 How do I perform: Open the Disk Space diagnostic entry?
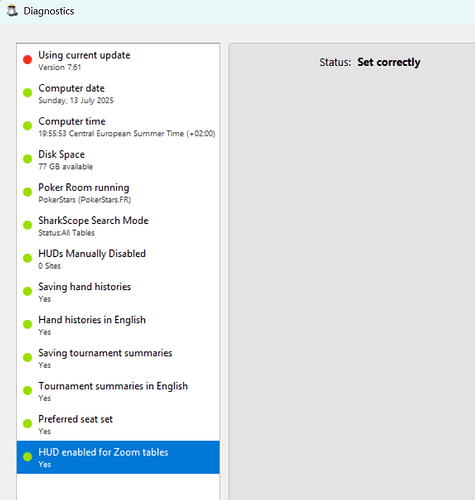click(118, 160)
